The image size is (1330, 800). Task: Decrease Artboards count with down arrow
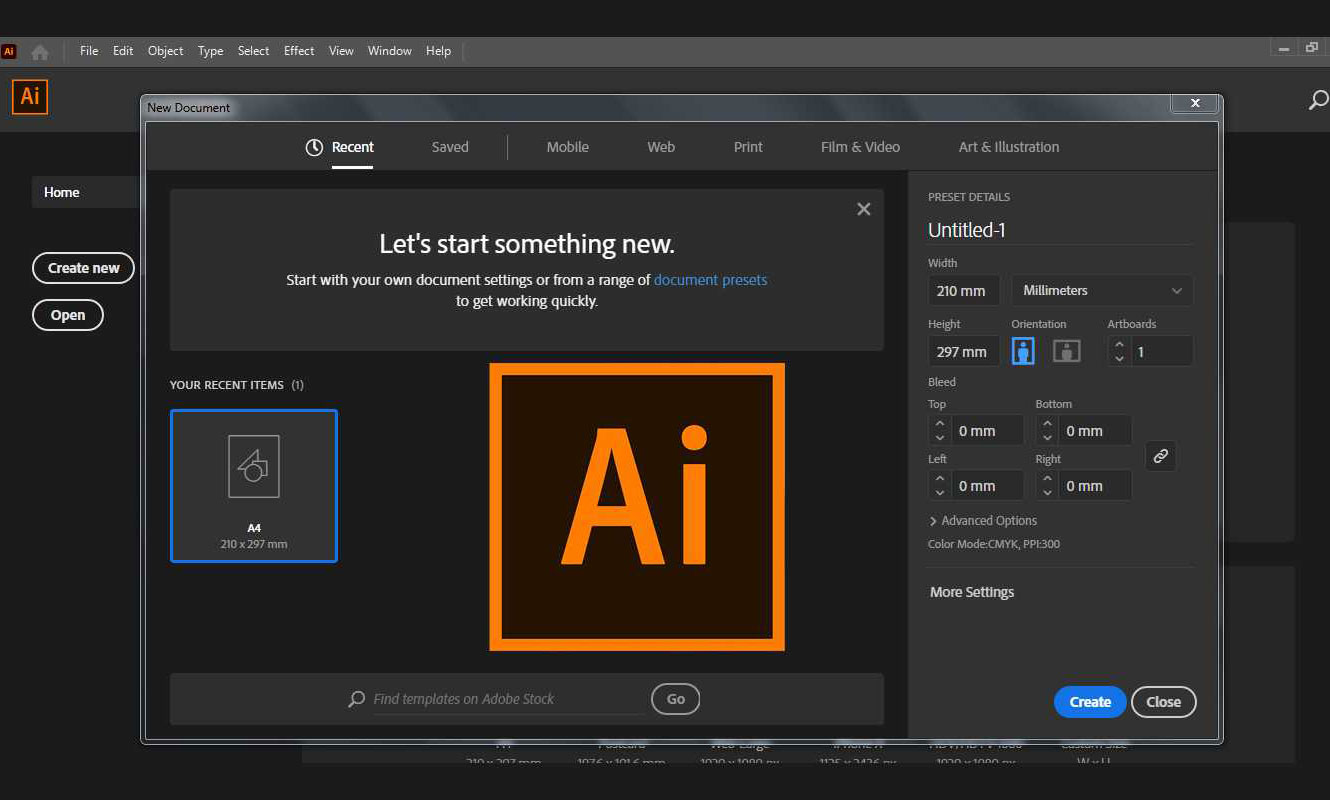[x=1119, y=358]
